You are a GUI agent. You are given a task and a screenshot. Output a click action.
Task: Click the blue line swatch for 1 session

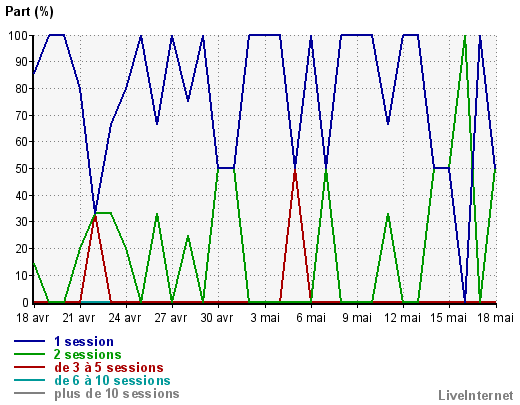[x=29, y=341]
